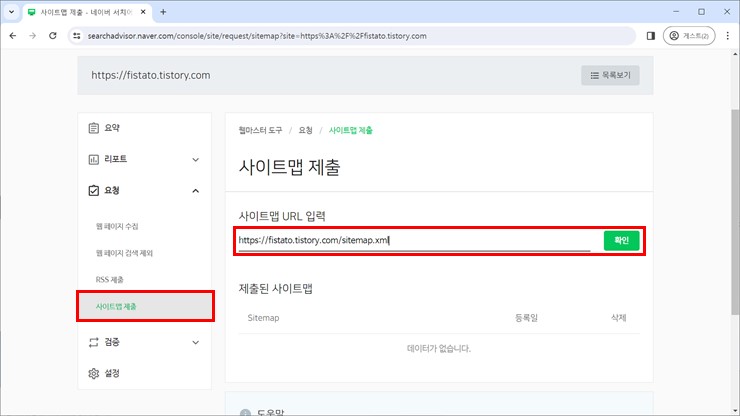Click the https://fistato.tistory.com site title

click(x=151, y=76)
